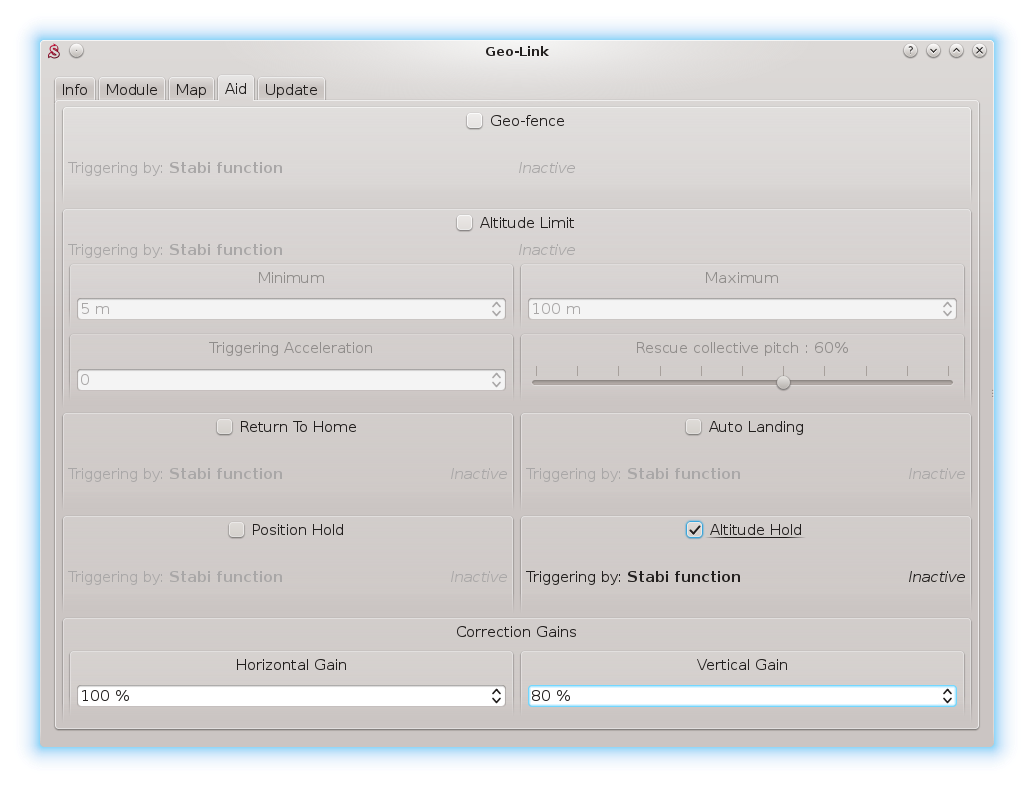Go to the Update tab
The height and width of the screenshot is (787, 1034).
291,90
